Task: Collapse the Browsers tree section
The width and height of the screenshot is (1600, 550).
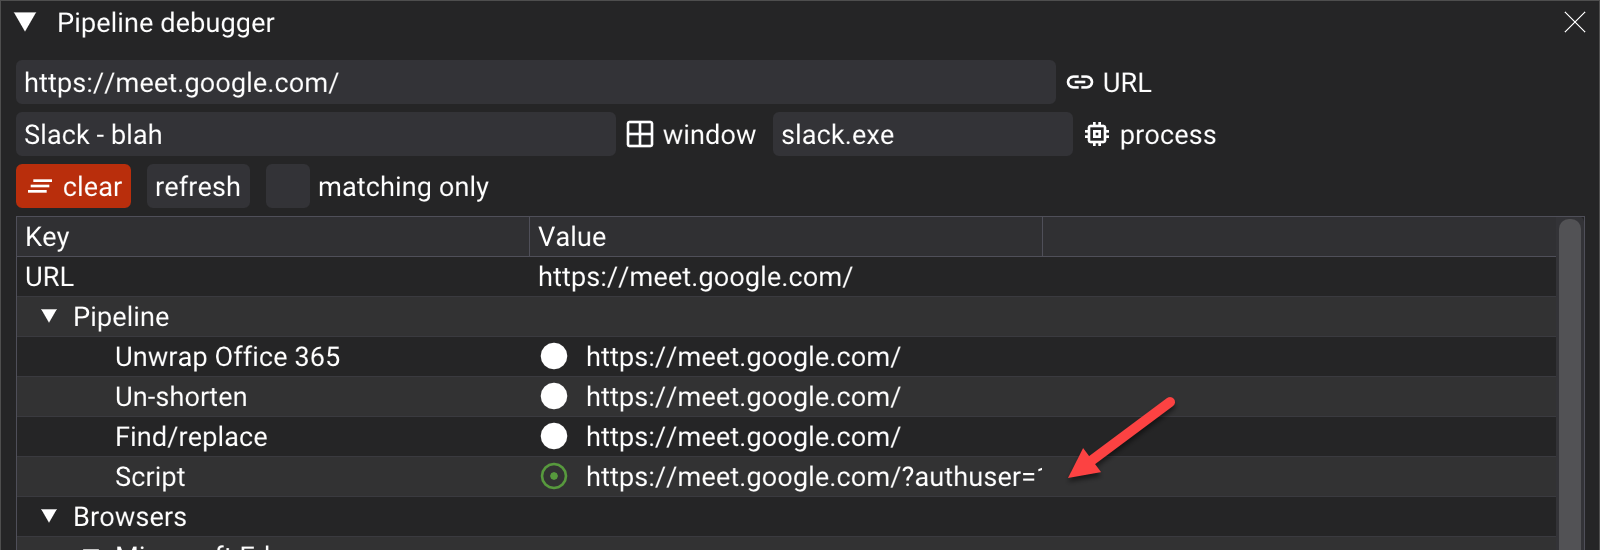Action: coord(49,516)
